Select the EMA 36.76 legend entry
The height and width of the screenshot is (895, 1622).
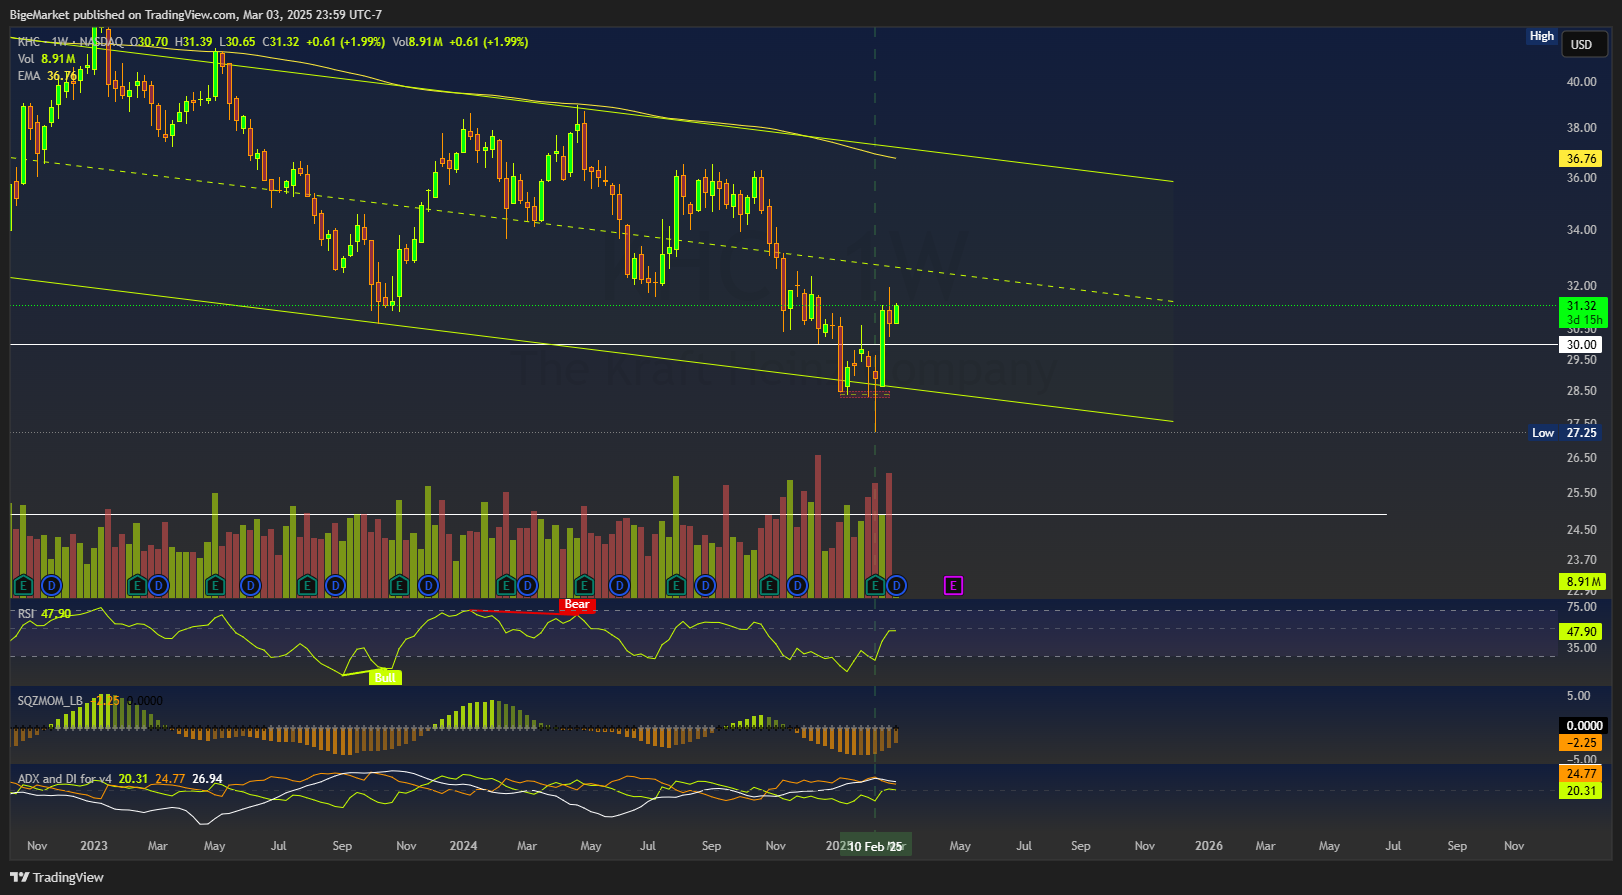[47, 76]
